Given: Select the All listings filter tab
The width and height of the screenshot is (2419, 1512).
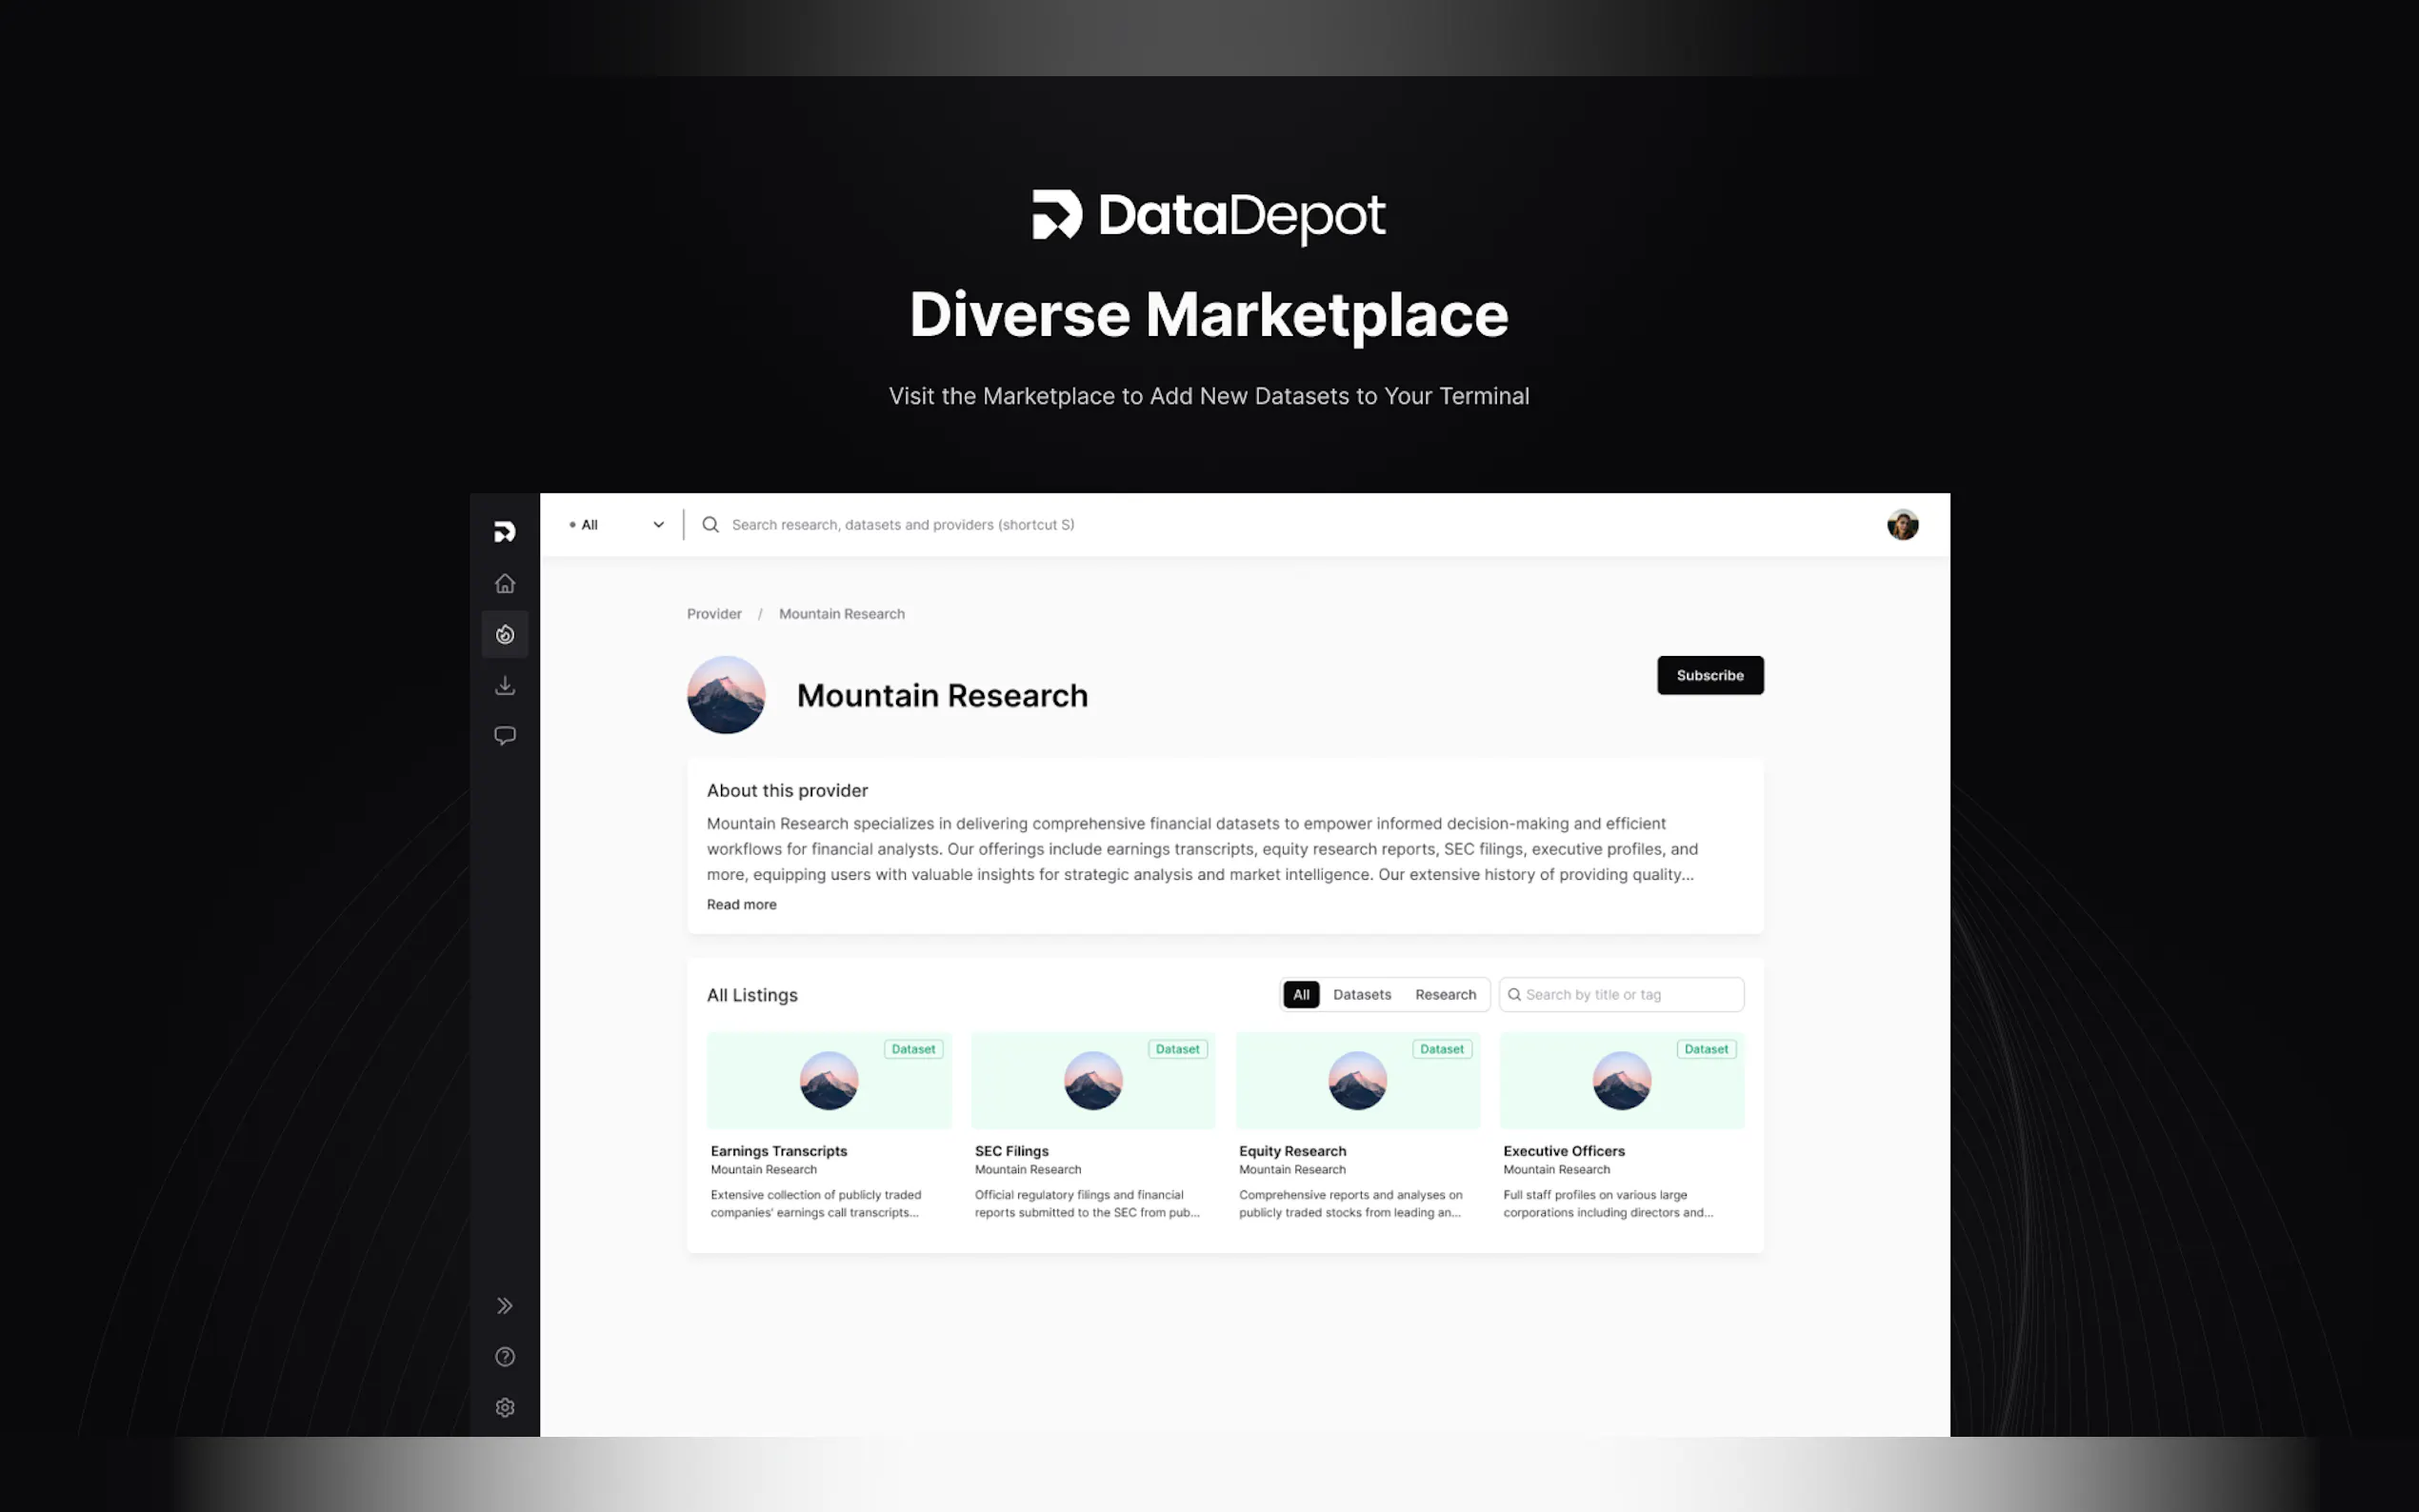Looking at the screenshot, I should [x=1300, y=994].
